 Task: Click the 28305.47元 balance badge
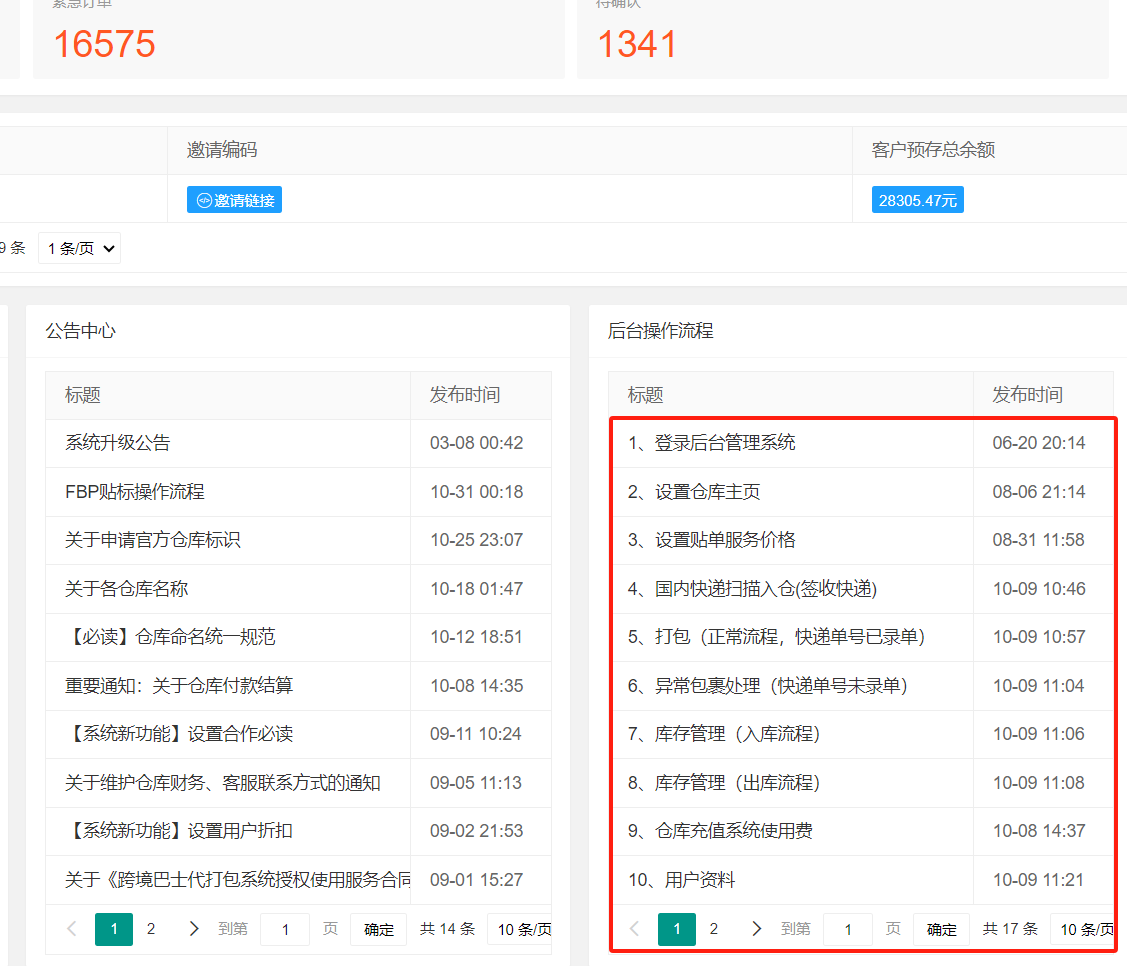917,200
